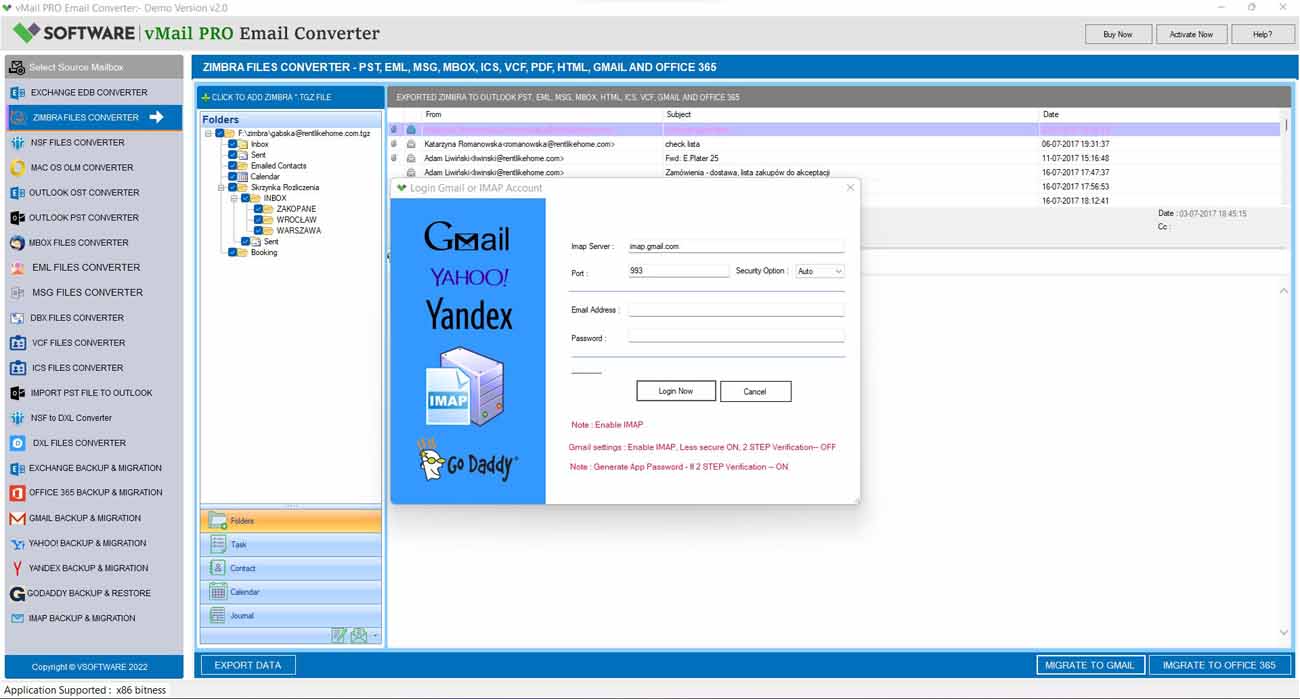Click to add Zimbra .TGZ file

tap(291, 97)
